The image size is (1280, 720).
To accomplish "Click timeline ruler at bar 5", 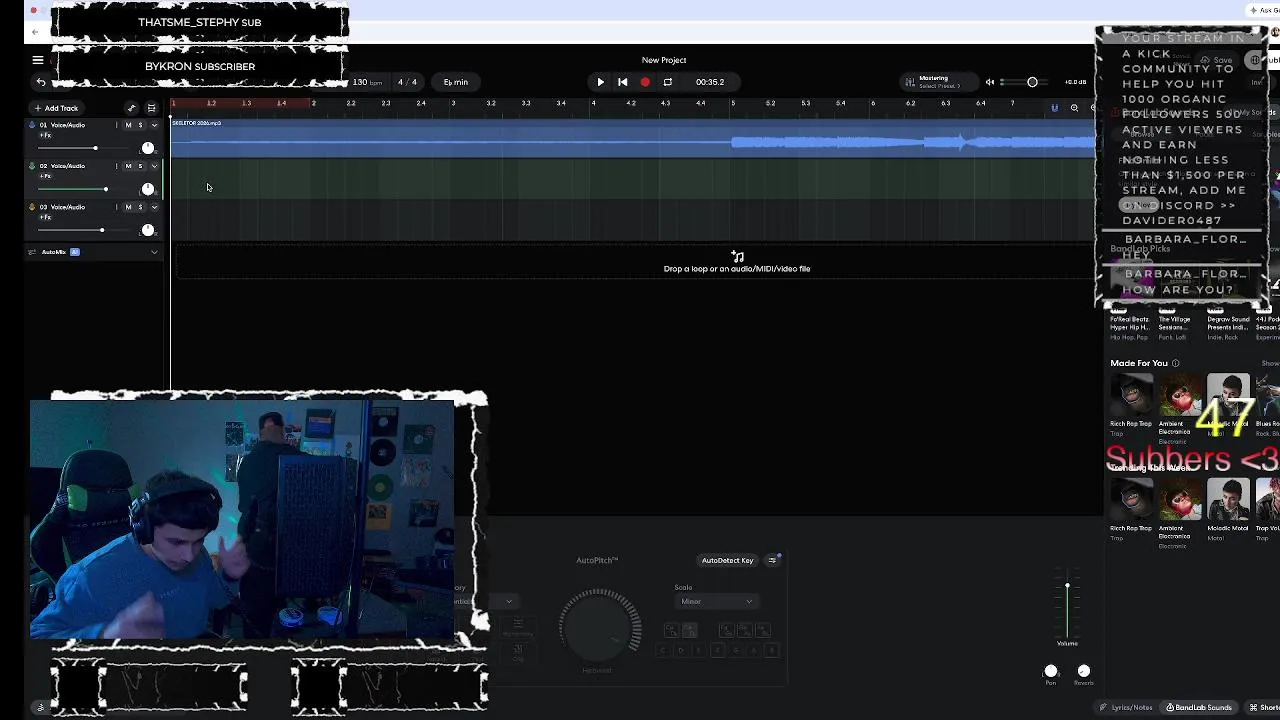I will click(732, 103).
